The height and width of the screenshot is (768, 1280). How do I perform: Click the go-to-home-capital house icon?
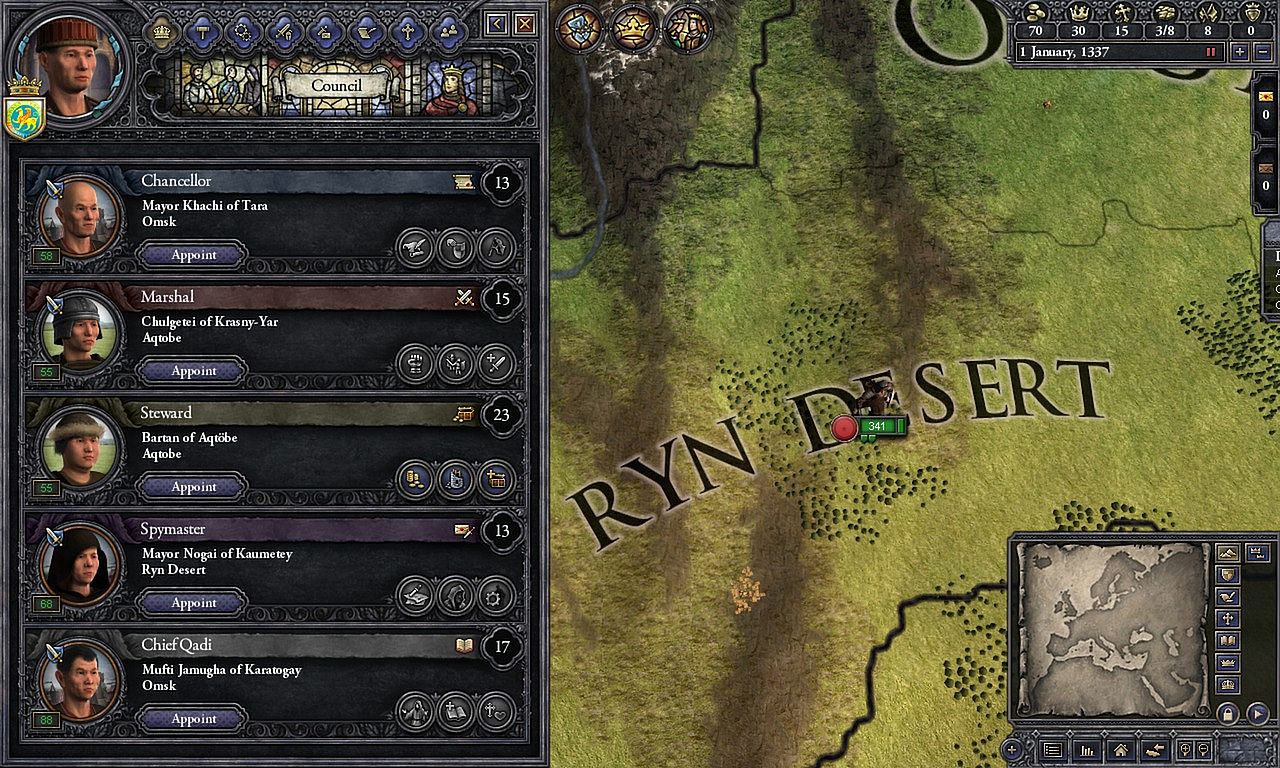[x=1120, y=749]
